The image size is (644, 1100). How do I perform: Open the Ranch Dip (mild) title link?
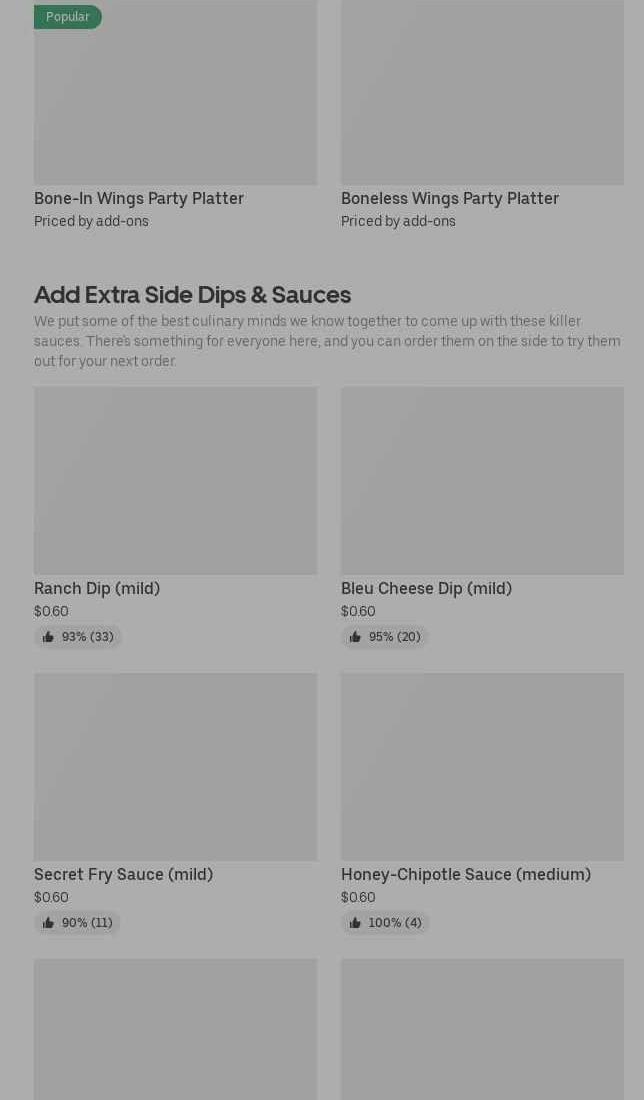pos(97,588)
